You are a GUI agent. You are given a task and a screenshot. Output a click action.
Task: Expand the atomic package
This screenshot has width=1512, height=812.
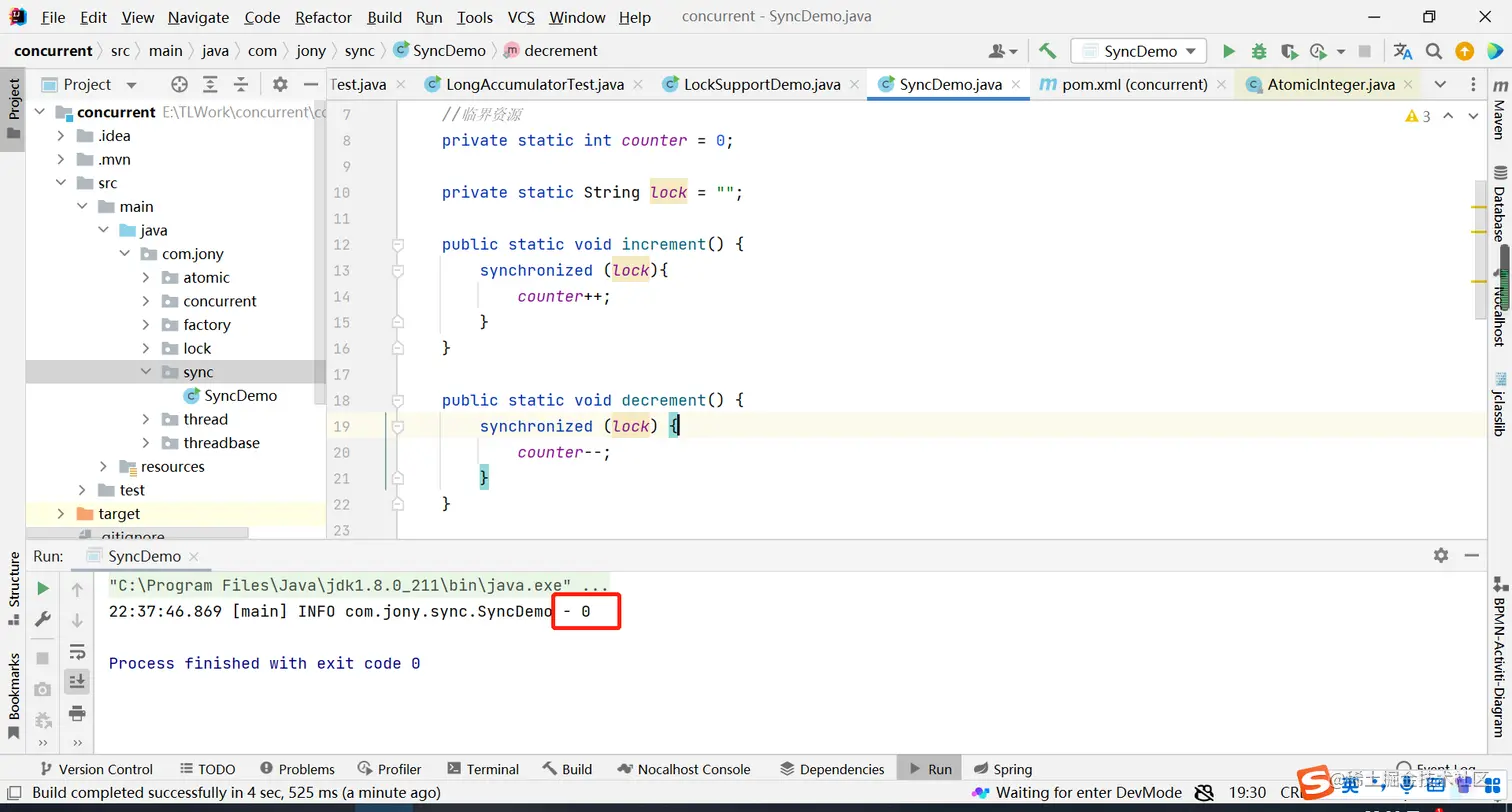(x=145, y=278)
